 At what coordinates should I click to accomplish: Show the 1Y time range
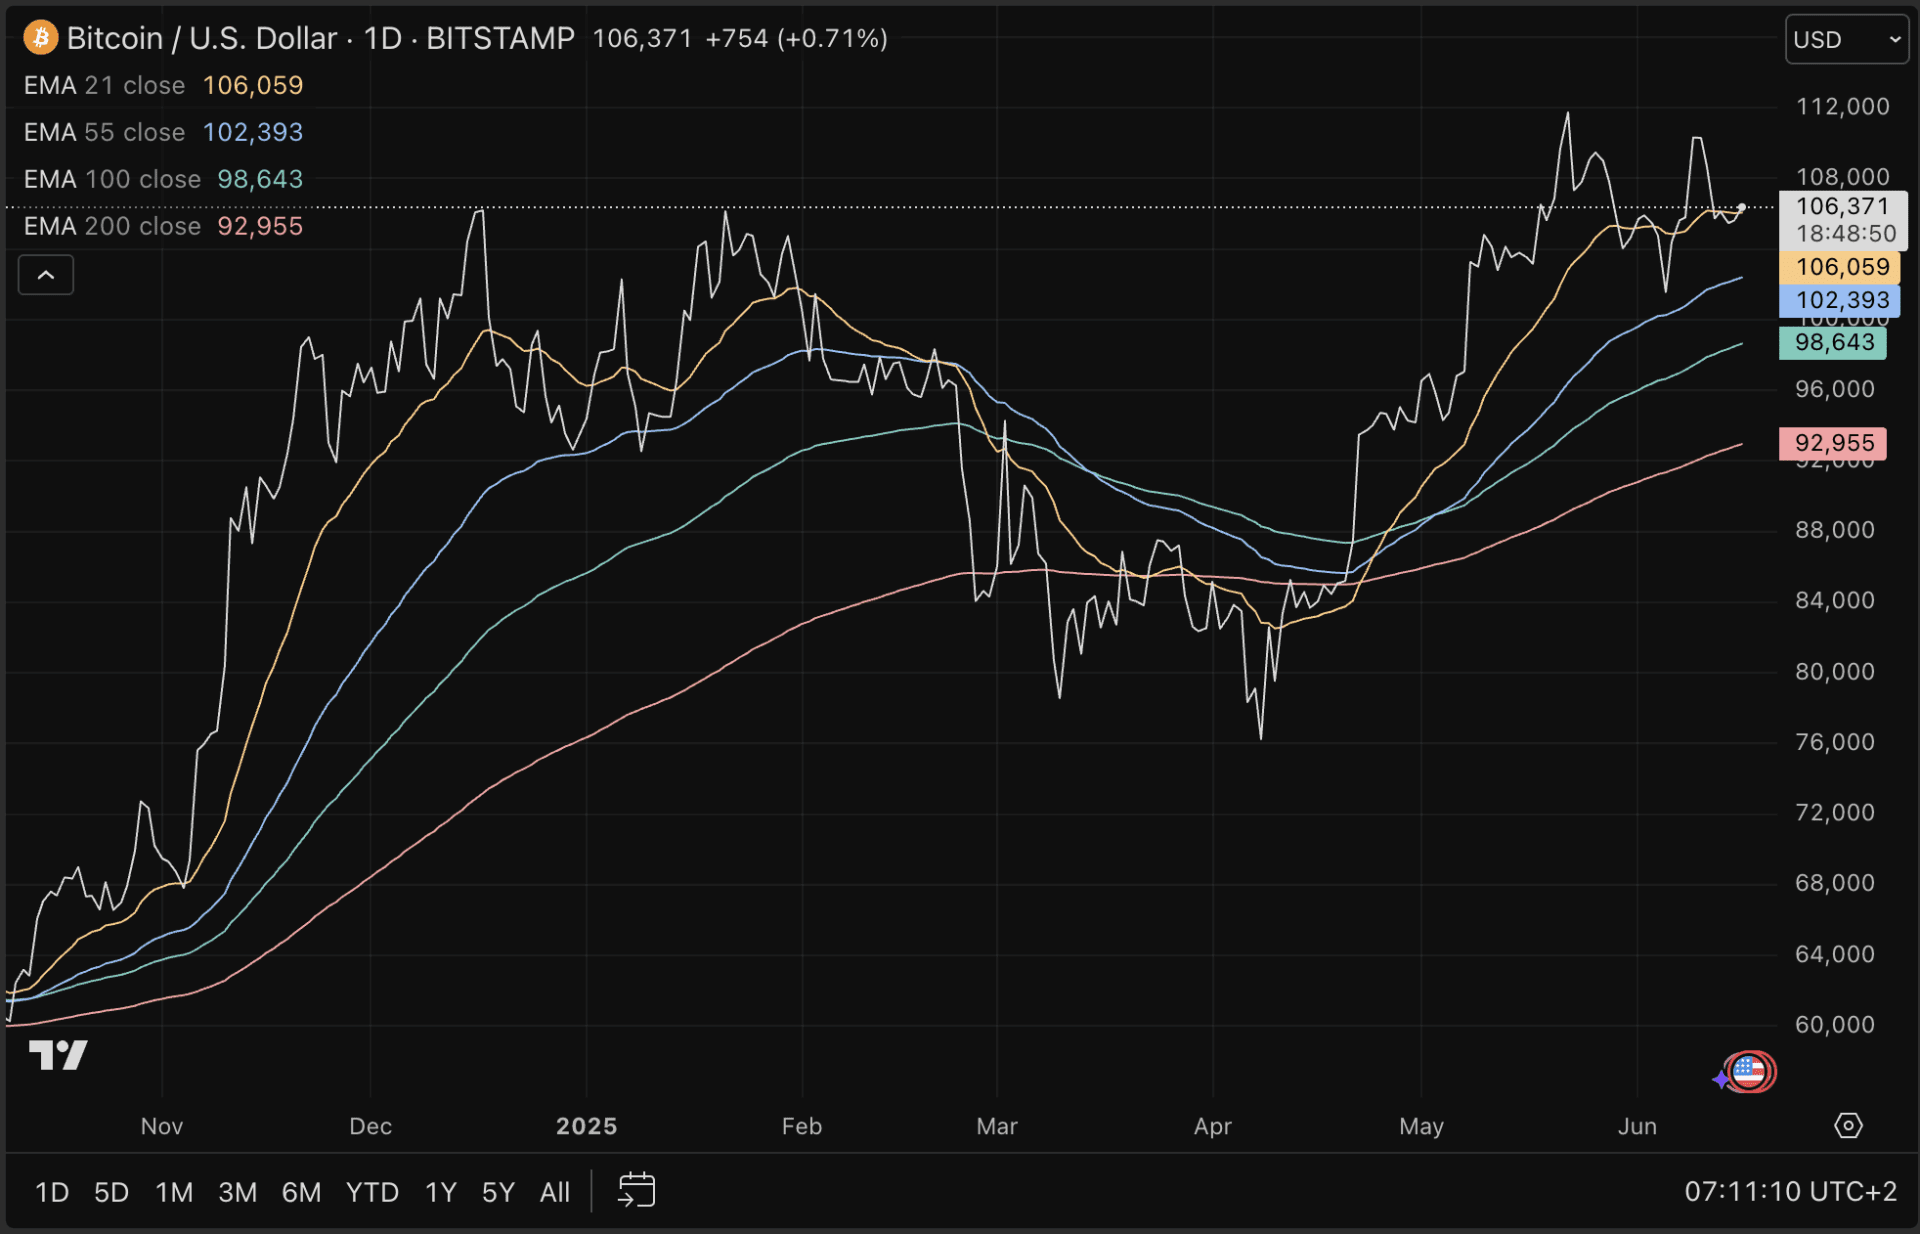click(440, 1192)
